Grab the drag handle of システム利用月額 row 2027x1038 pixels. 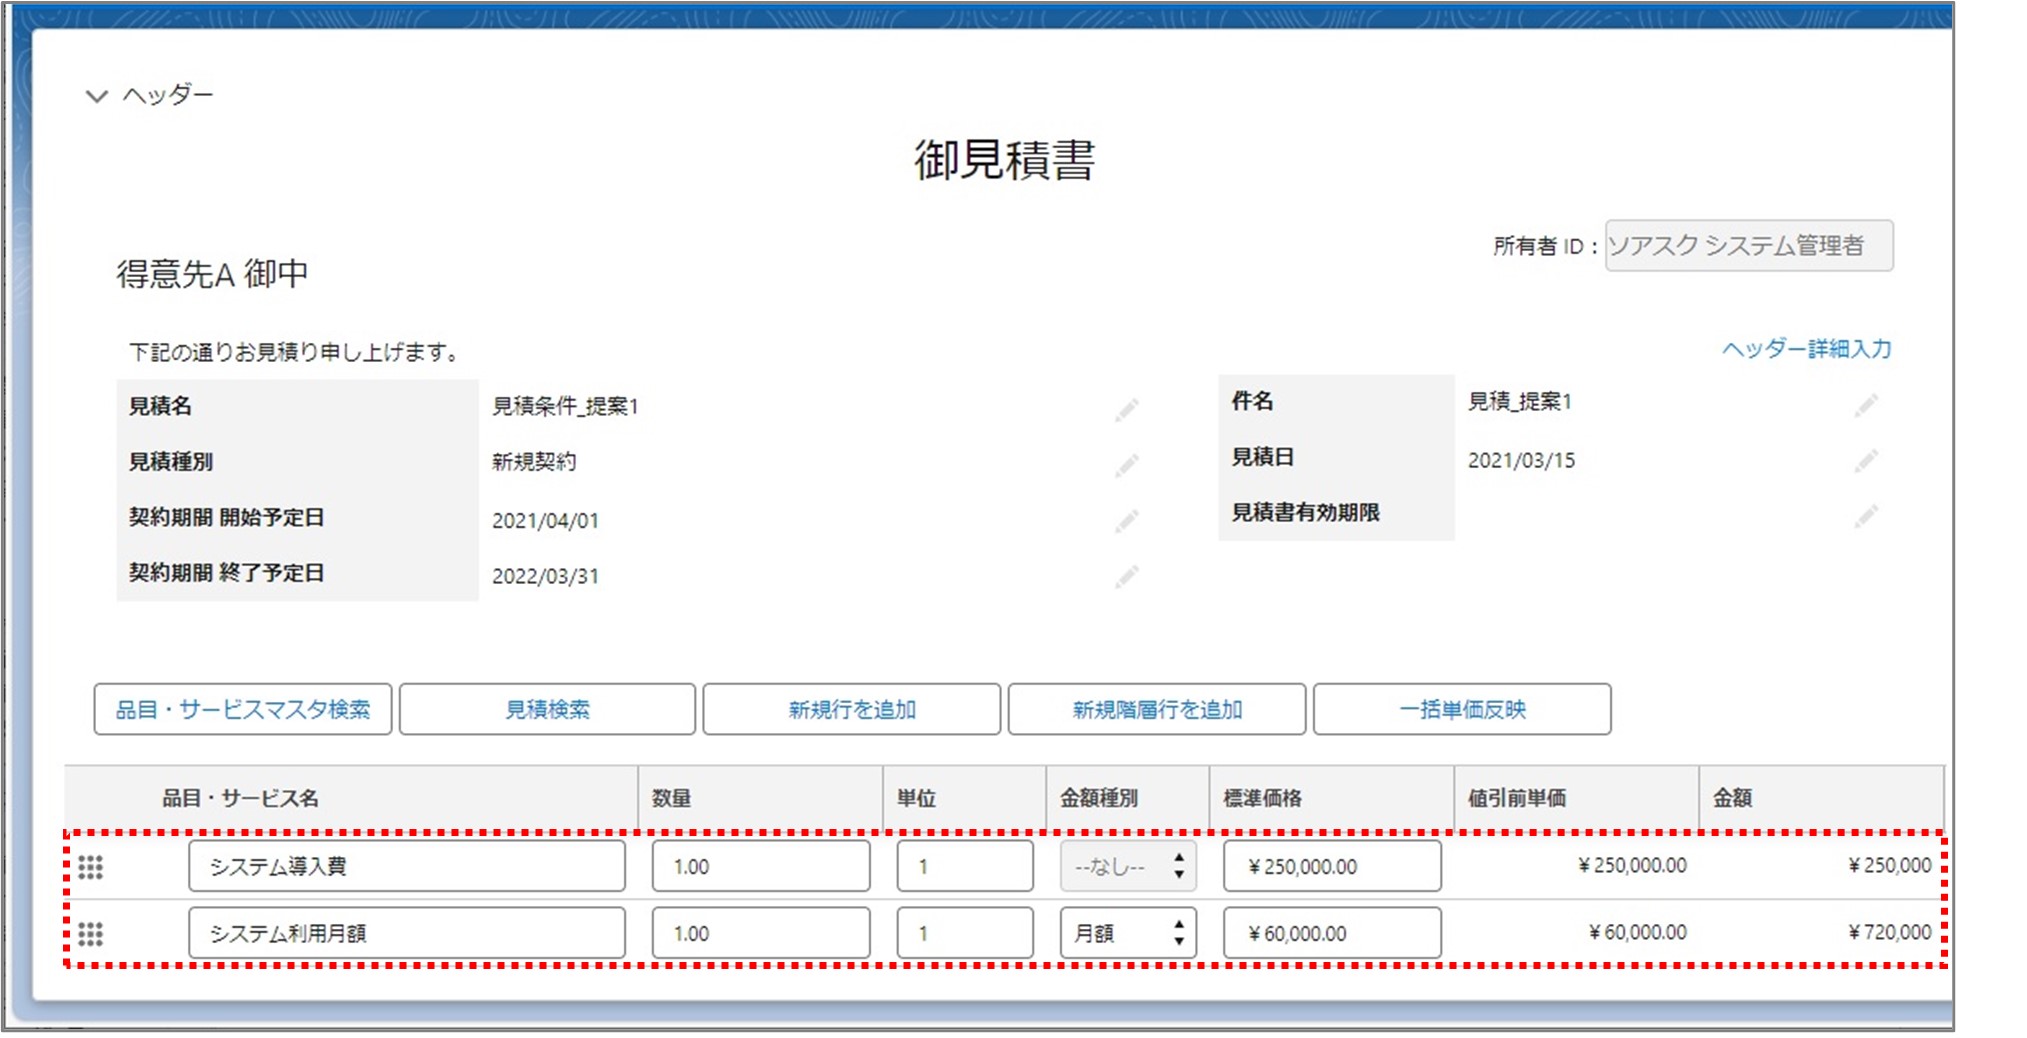pos(91,934)
